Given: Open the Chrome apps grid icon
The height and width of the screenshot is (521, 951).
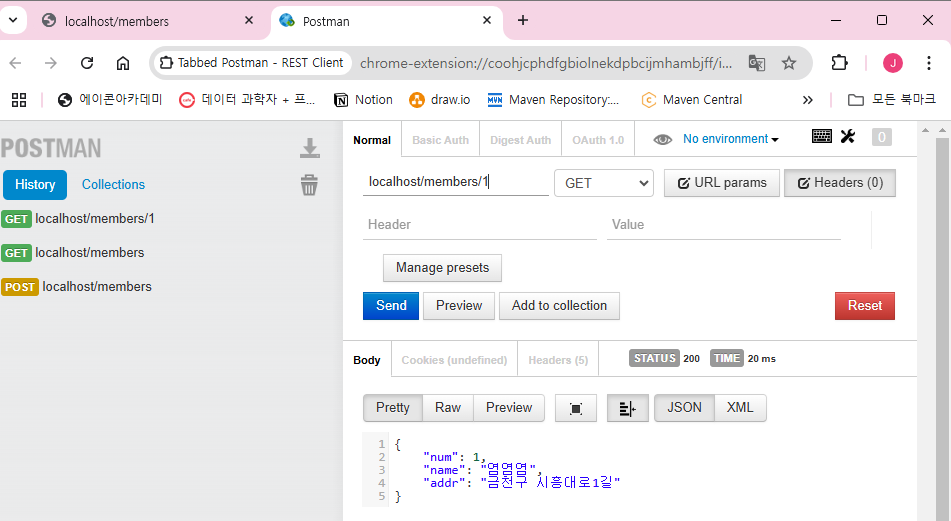Looking at the screenshot, I should [19, 99].
